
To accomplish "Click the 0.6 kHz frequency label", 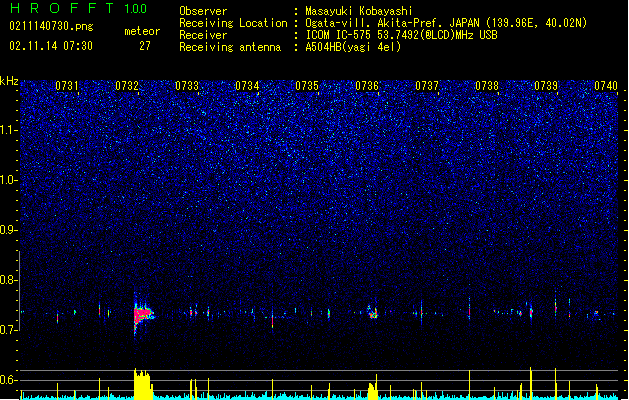I will point(8,380).
